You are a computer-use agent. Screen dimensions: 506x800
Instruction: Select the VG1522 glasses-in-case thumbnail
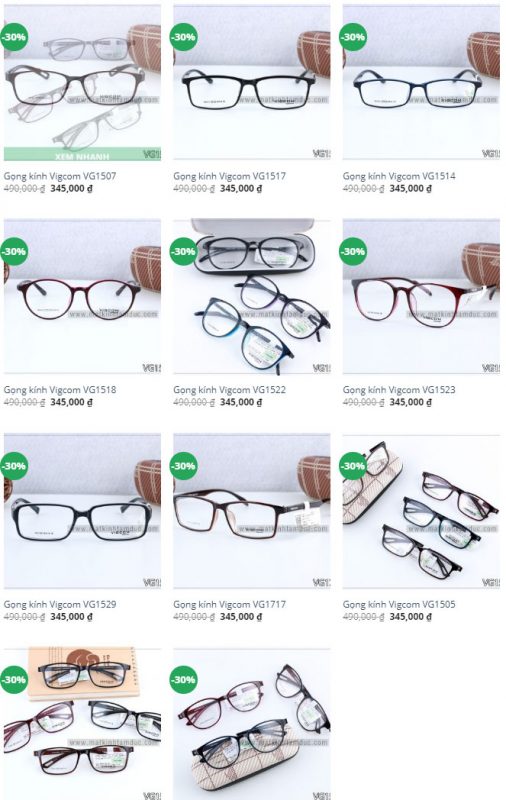251,296
